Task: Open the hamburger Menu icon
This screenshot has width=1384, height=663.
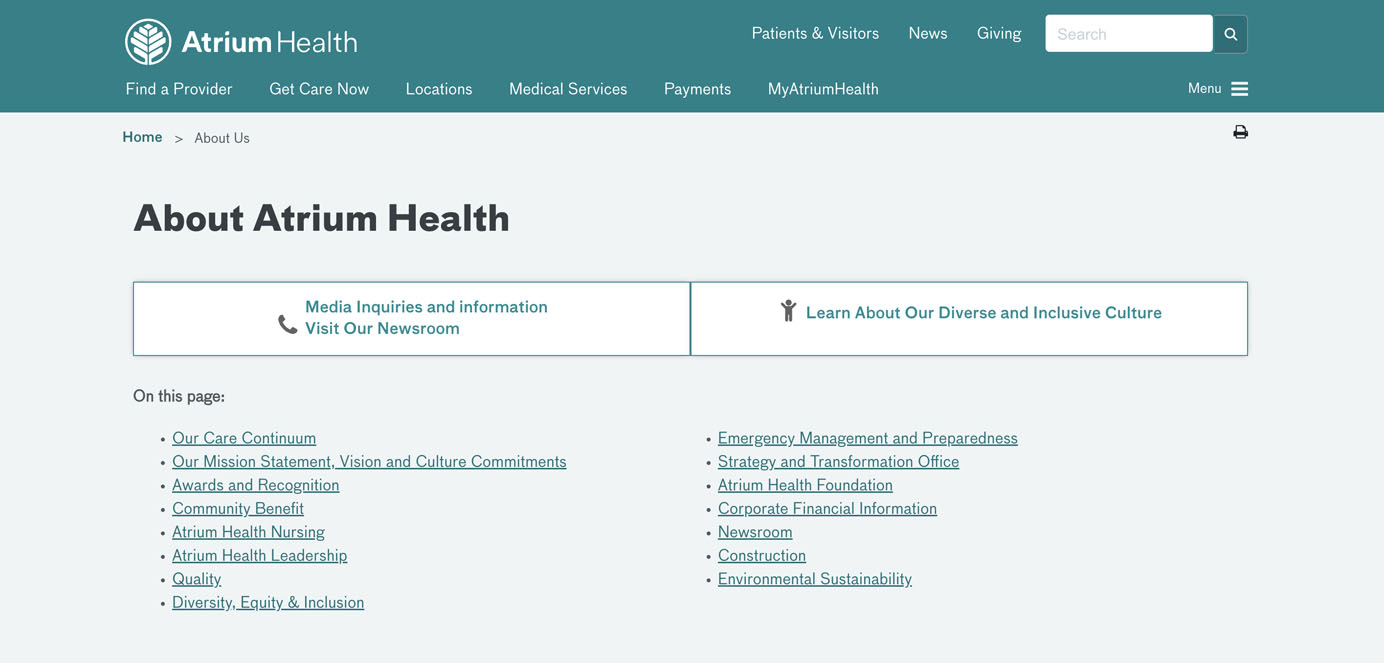Action: coord(1239,89)
